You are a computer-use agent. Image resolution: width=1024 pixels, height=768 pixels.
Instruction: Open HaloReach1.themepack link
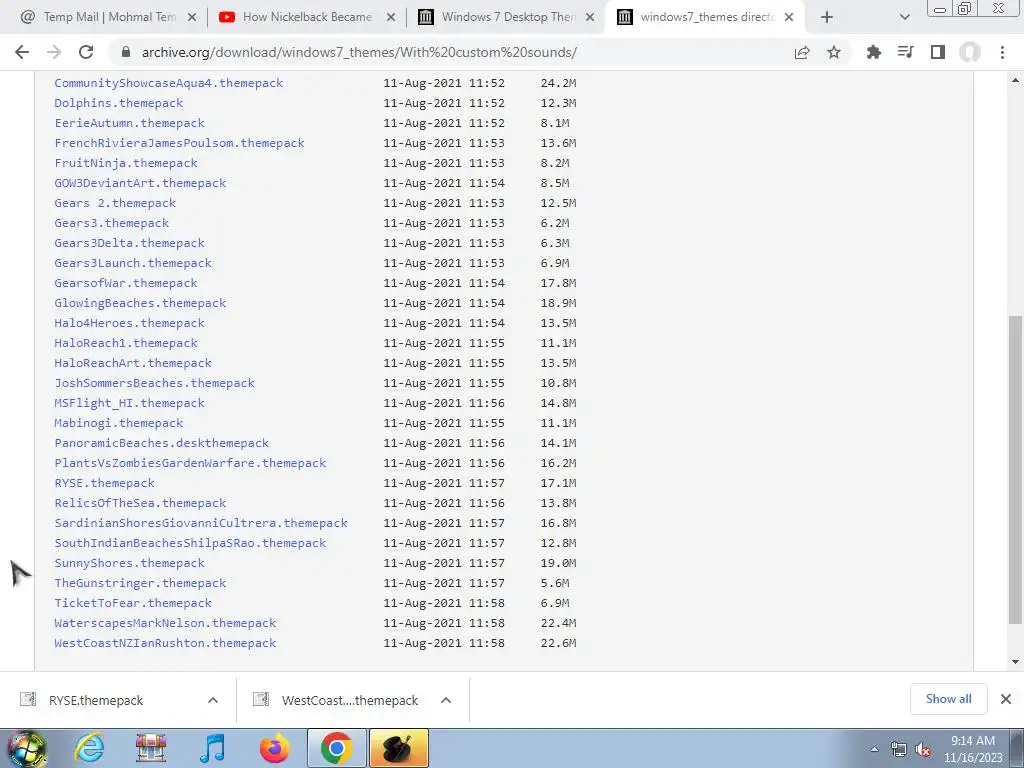pos(126,343)
